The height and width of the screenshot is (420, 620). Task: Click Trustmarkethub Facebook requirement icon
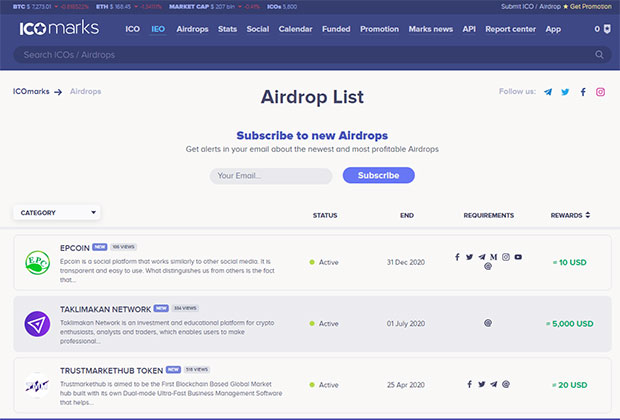[x=469, y=384]
